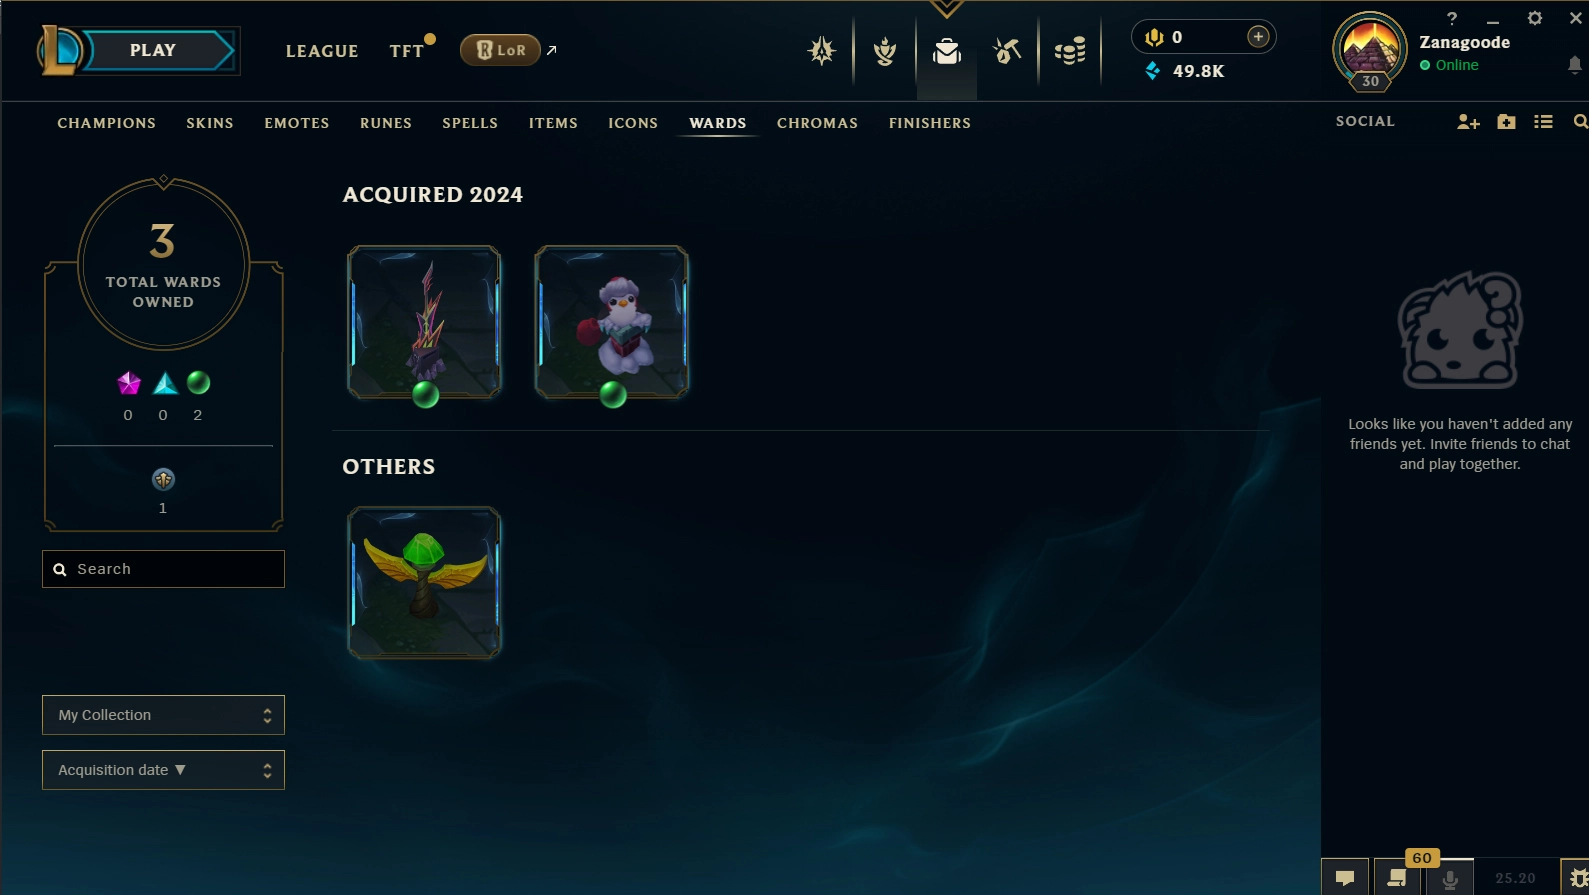The height and width of the screenshot is (895, 1589).
Task: Click the microphone voice icon
Action: click(x=1449, y=877)
